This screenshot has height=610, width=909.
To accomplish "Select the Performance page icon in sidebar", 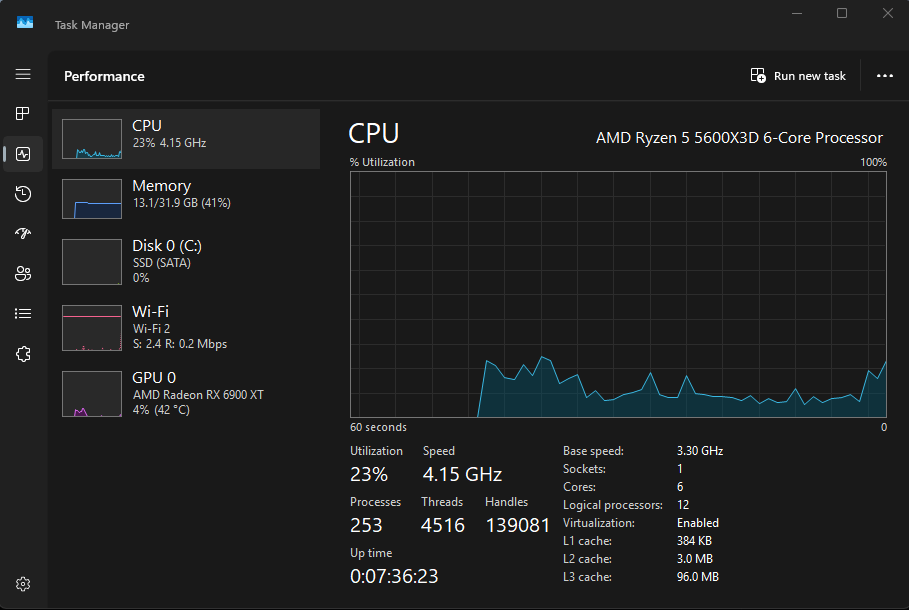I will 23,154.
